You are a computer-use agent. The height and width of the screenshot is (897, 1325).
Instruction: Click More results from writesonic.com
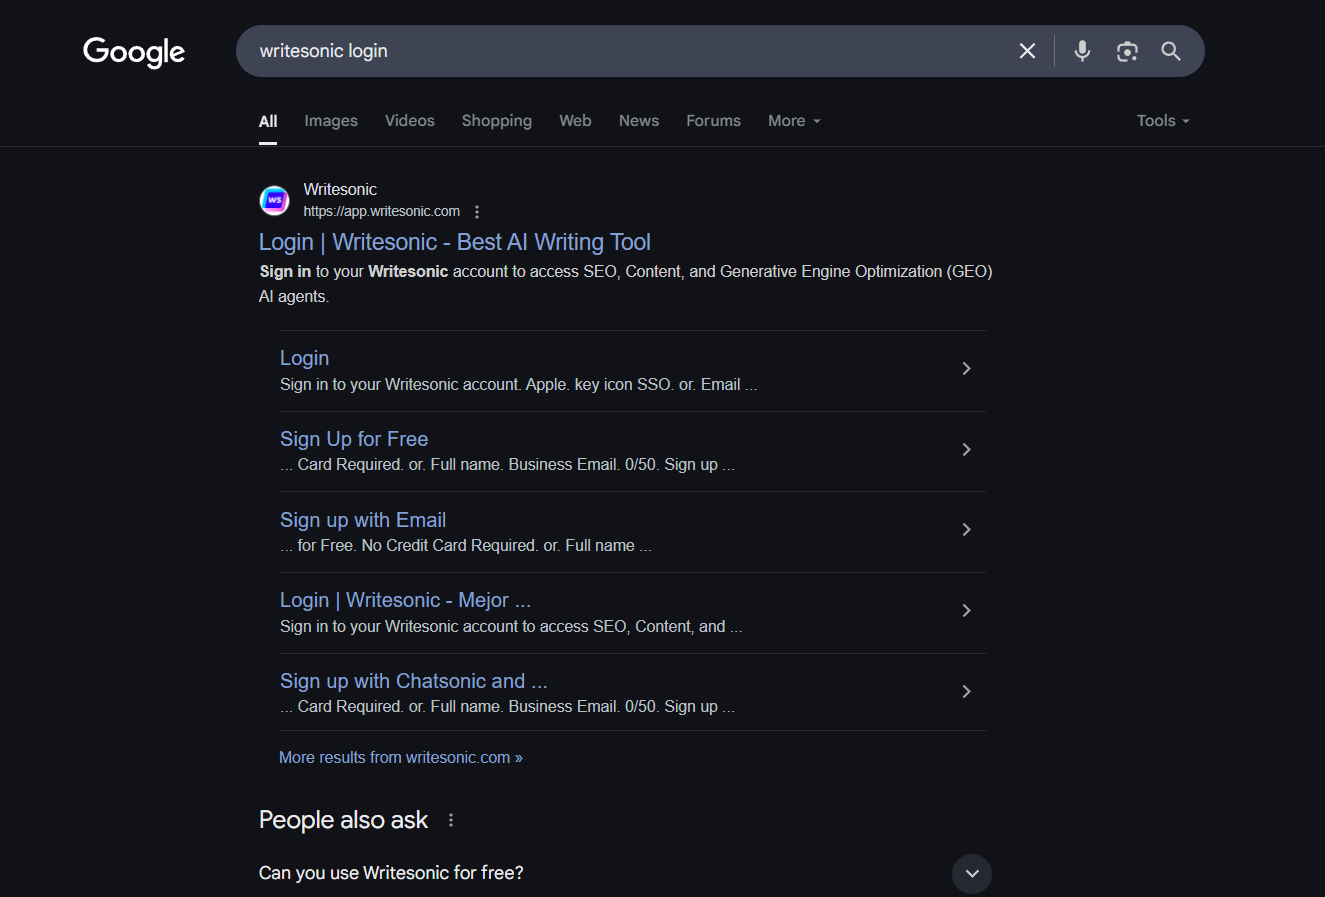tap(401, 758)
